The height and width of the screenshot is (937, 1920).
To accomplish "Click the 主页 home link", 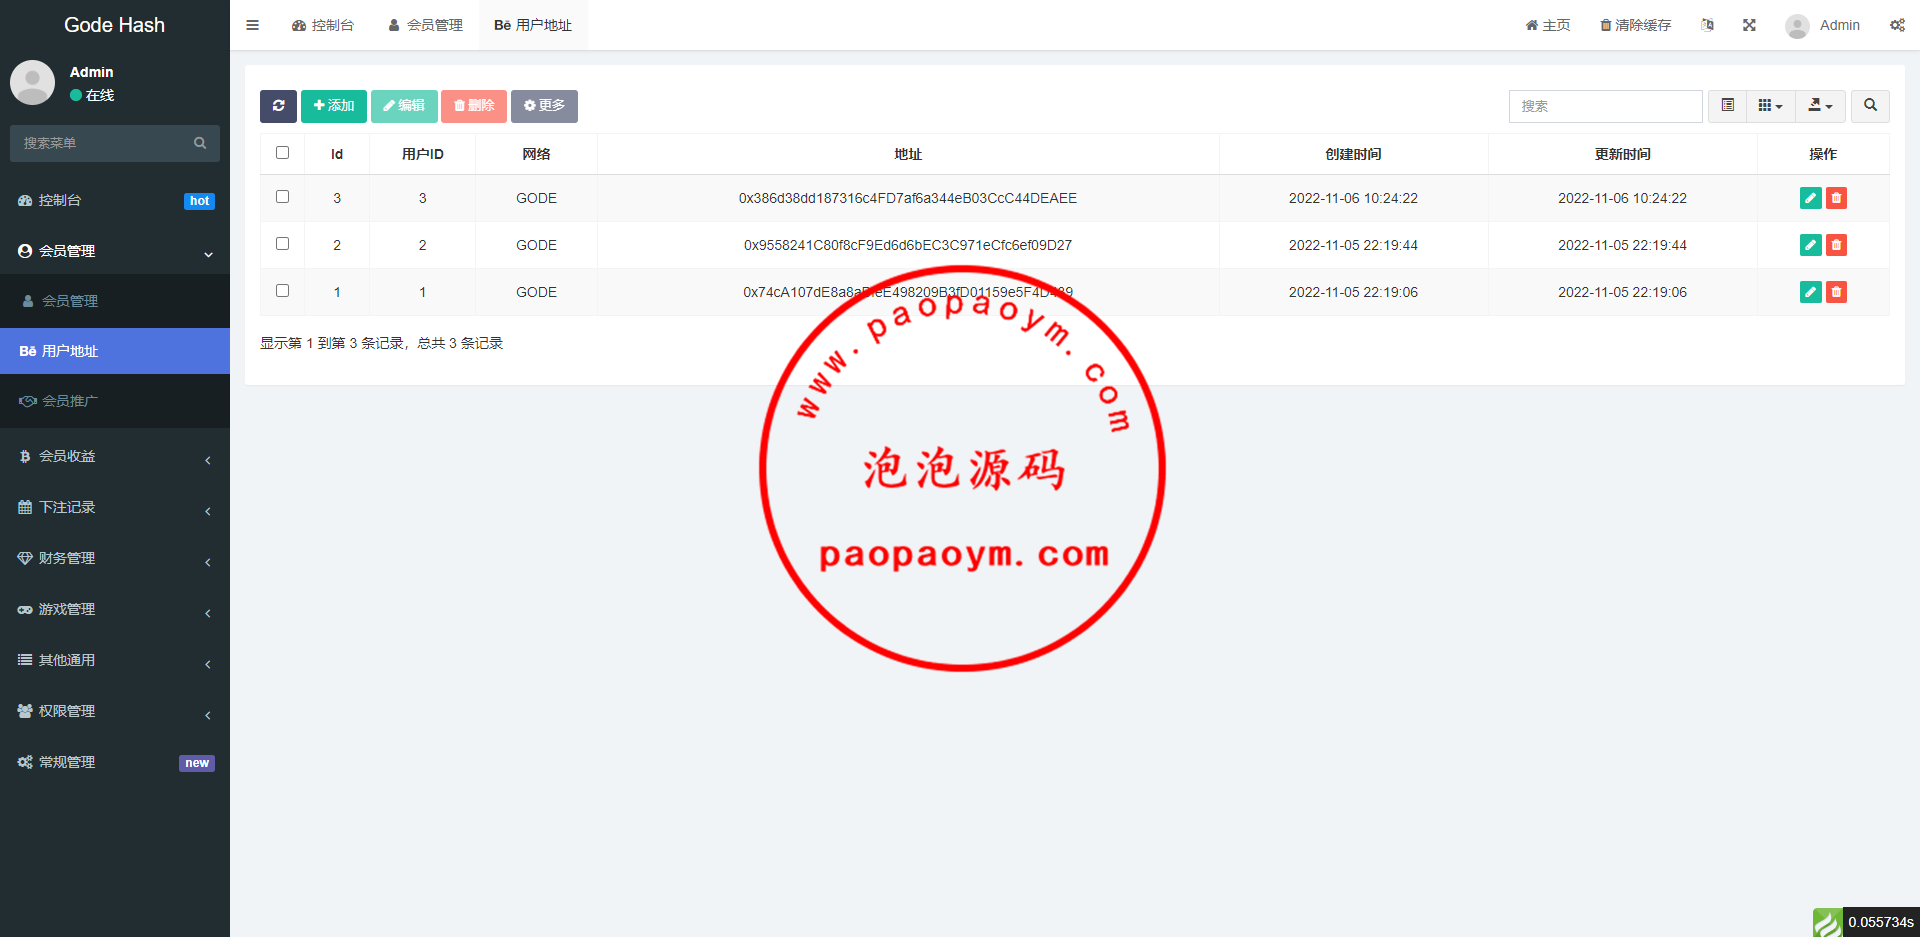I will (x=1548, y=25).
